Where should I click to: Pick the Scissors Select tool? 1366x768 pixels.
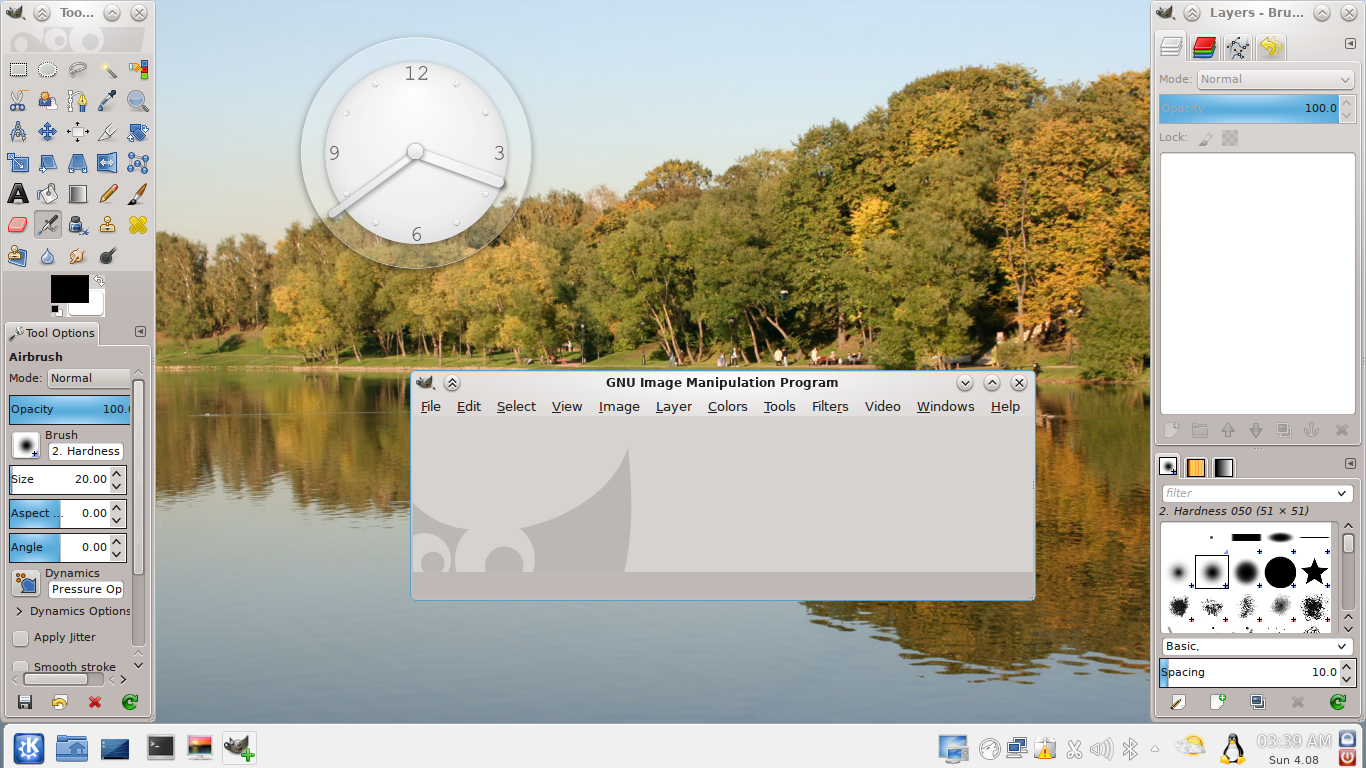18,101
